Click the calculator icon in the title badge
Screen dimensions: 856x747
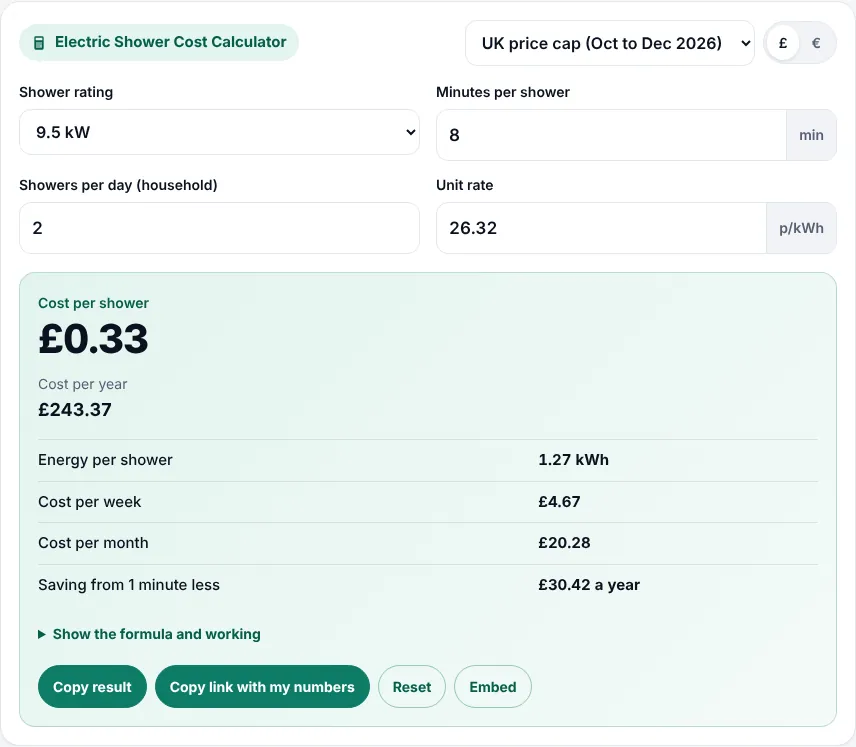tap(39, 43)
